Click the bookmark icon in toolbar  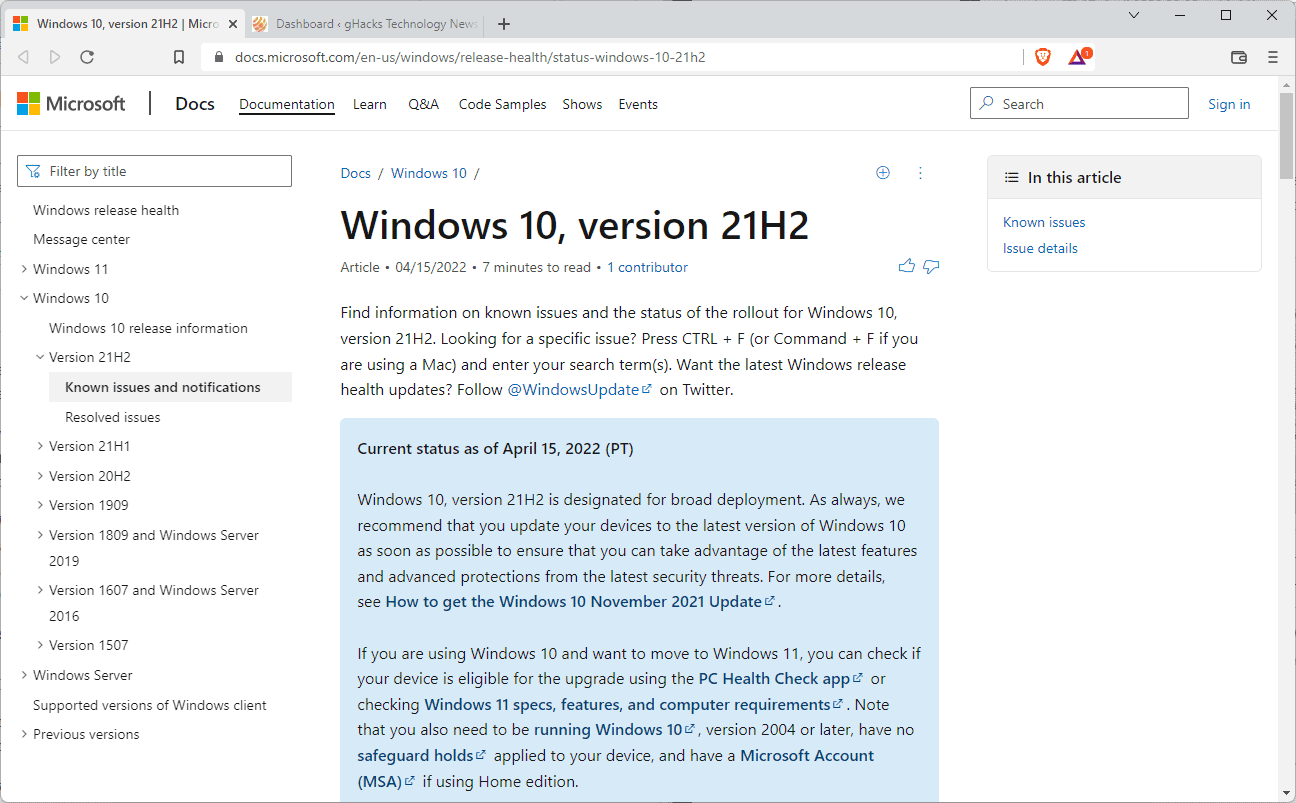[x=179, y=57]
